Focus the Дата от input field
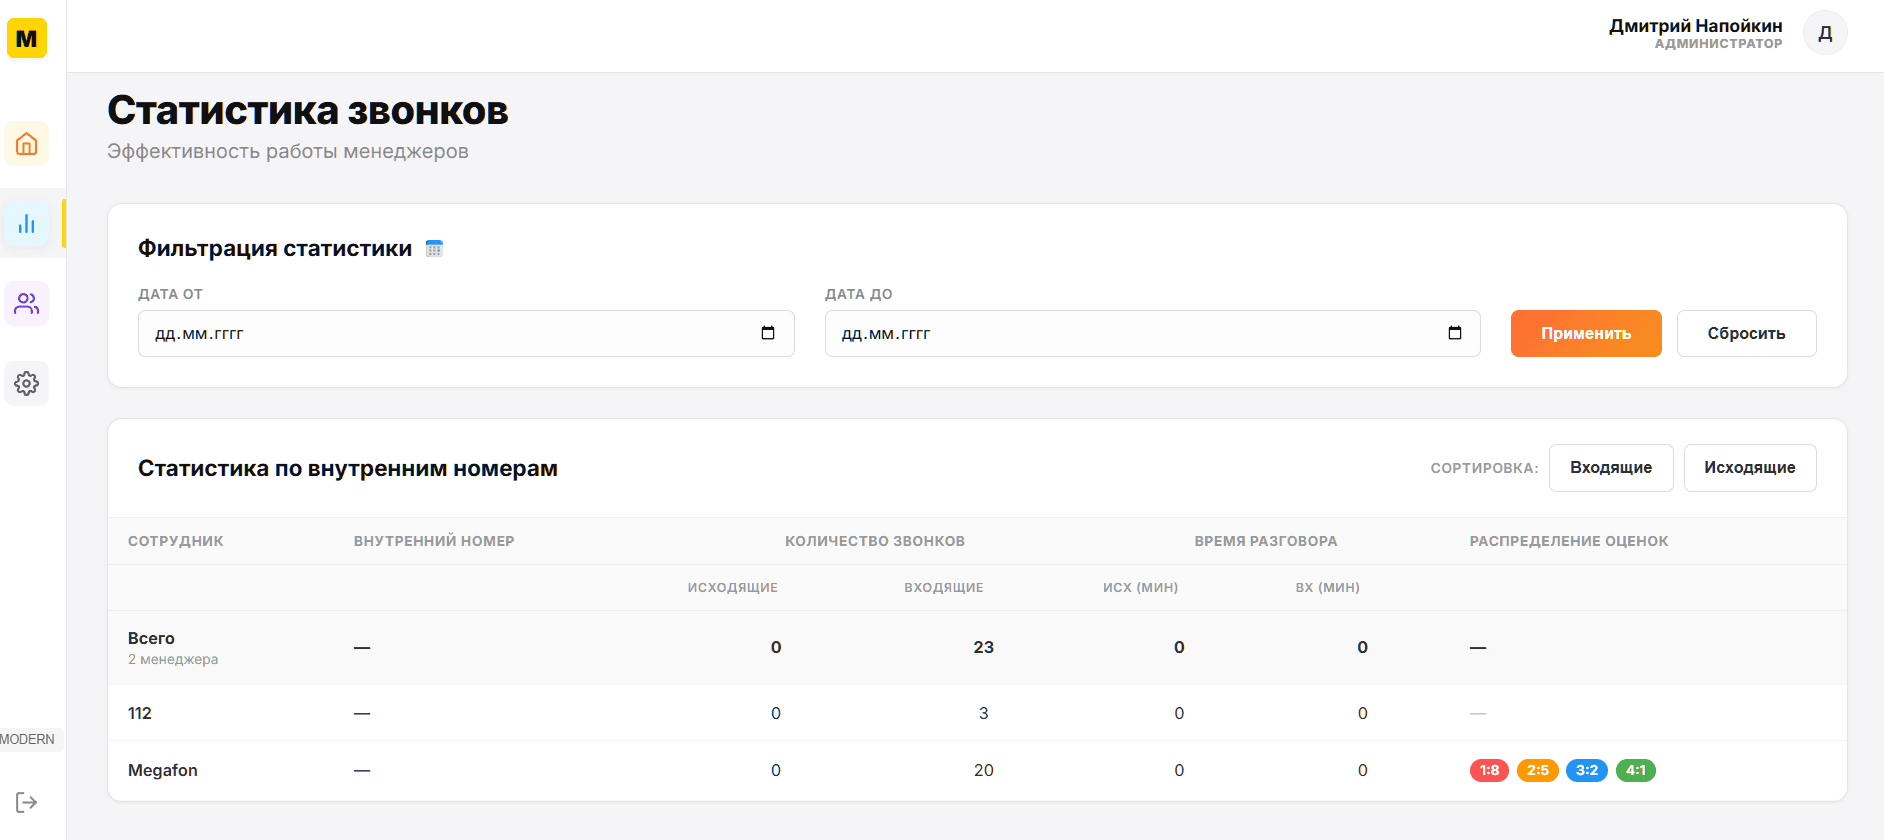This screenshot has height=840, width=1884. [x=440, y=333]
